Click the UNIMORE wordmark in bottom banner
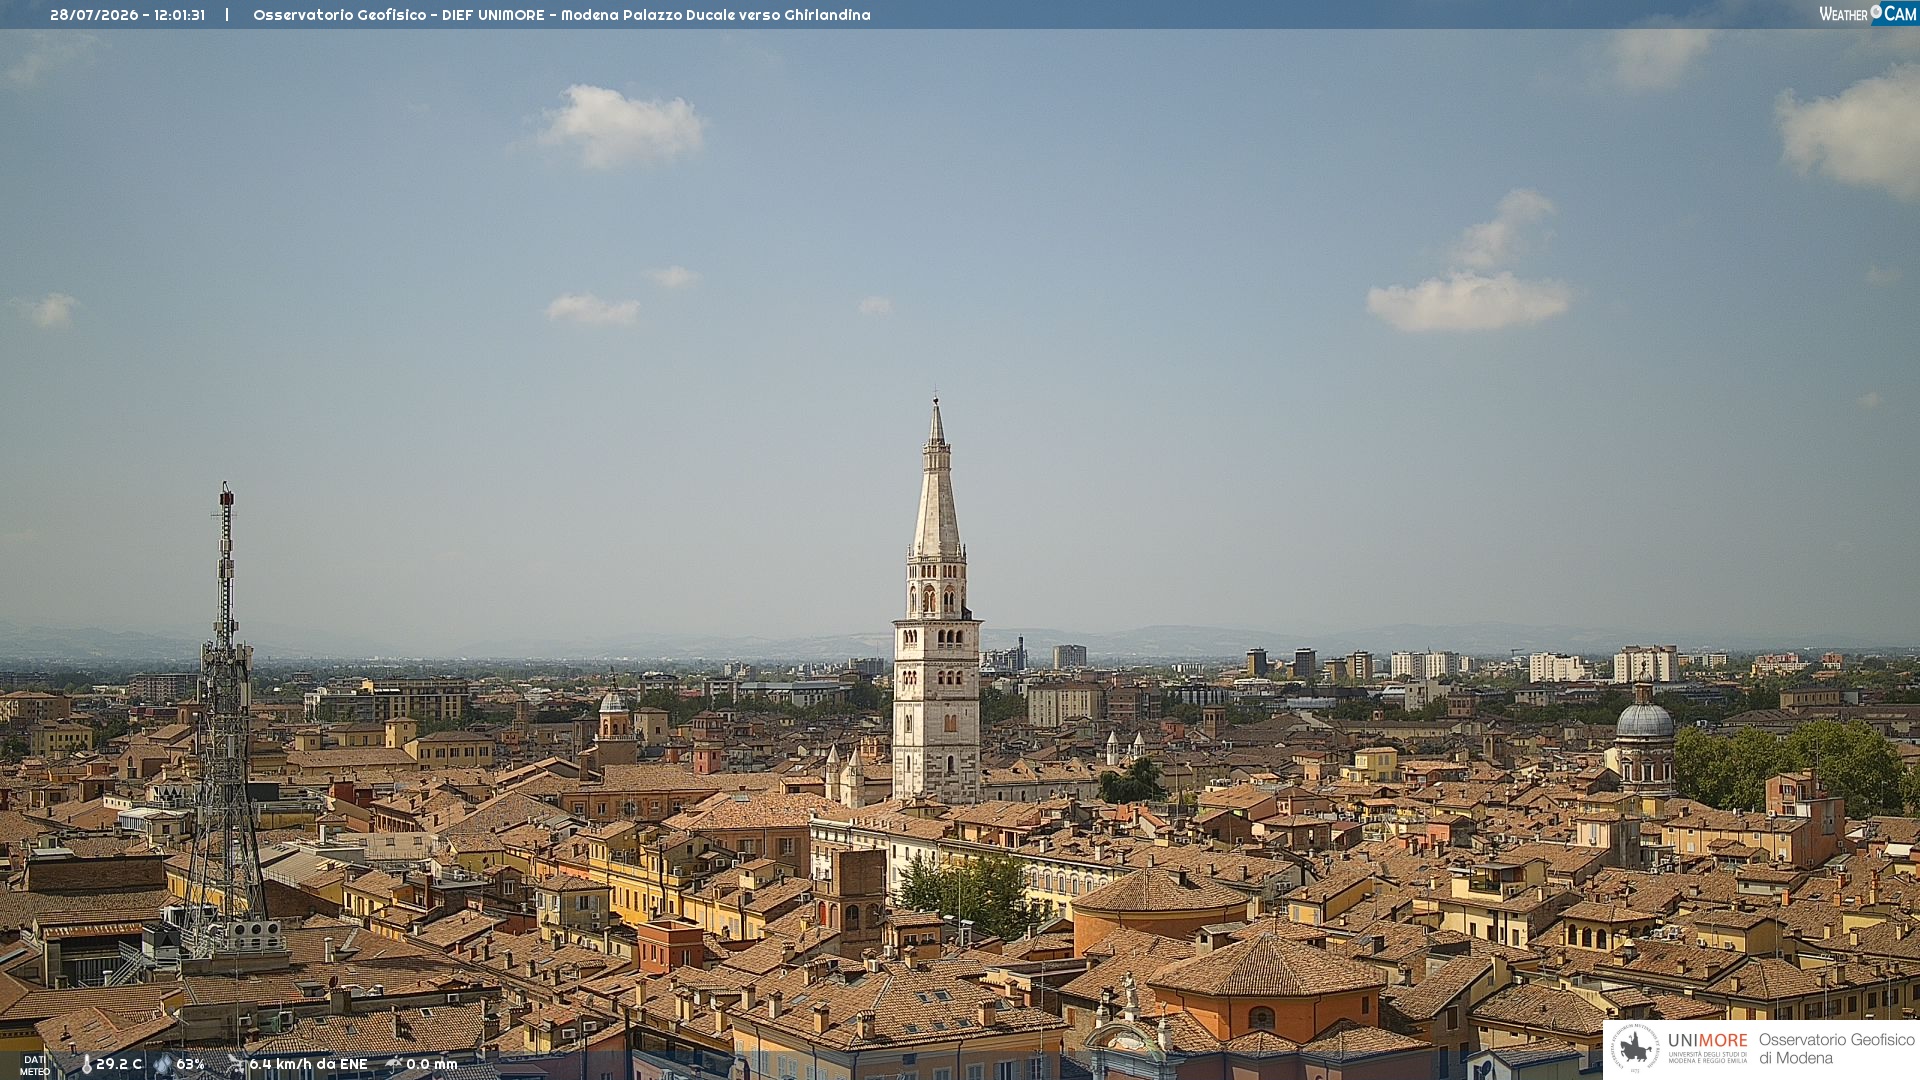Image resolution: width=1920 pixels, height=1080 pixels. pos(1707,1040)
